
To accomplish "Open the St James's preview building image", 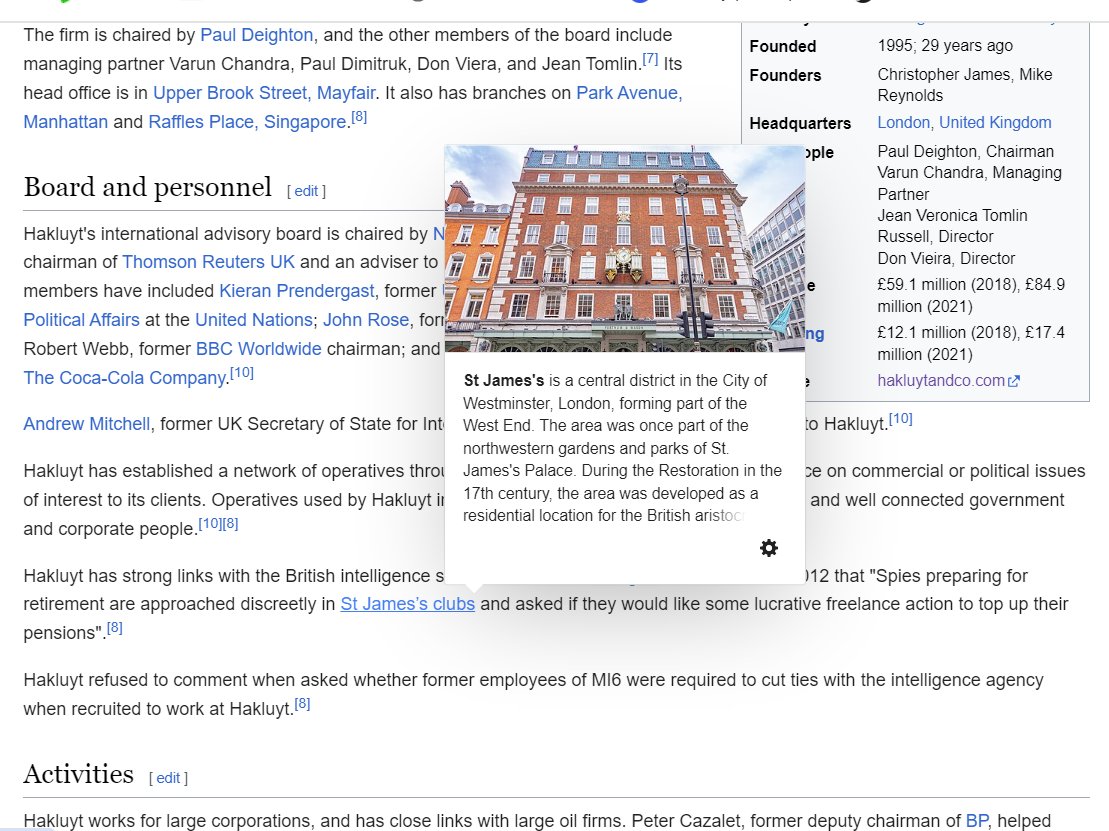I will point(625,248).
